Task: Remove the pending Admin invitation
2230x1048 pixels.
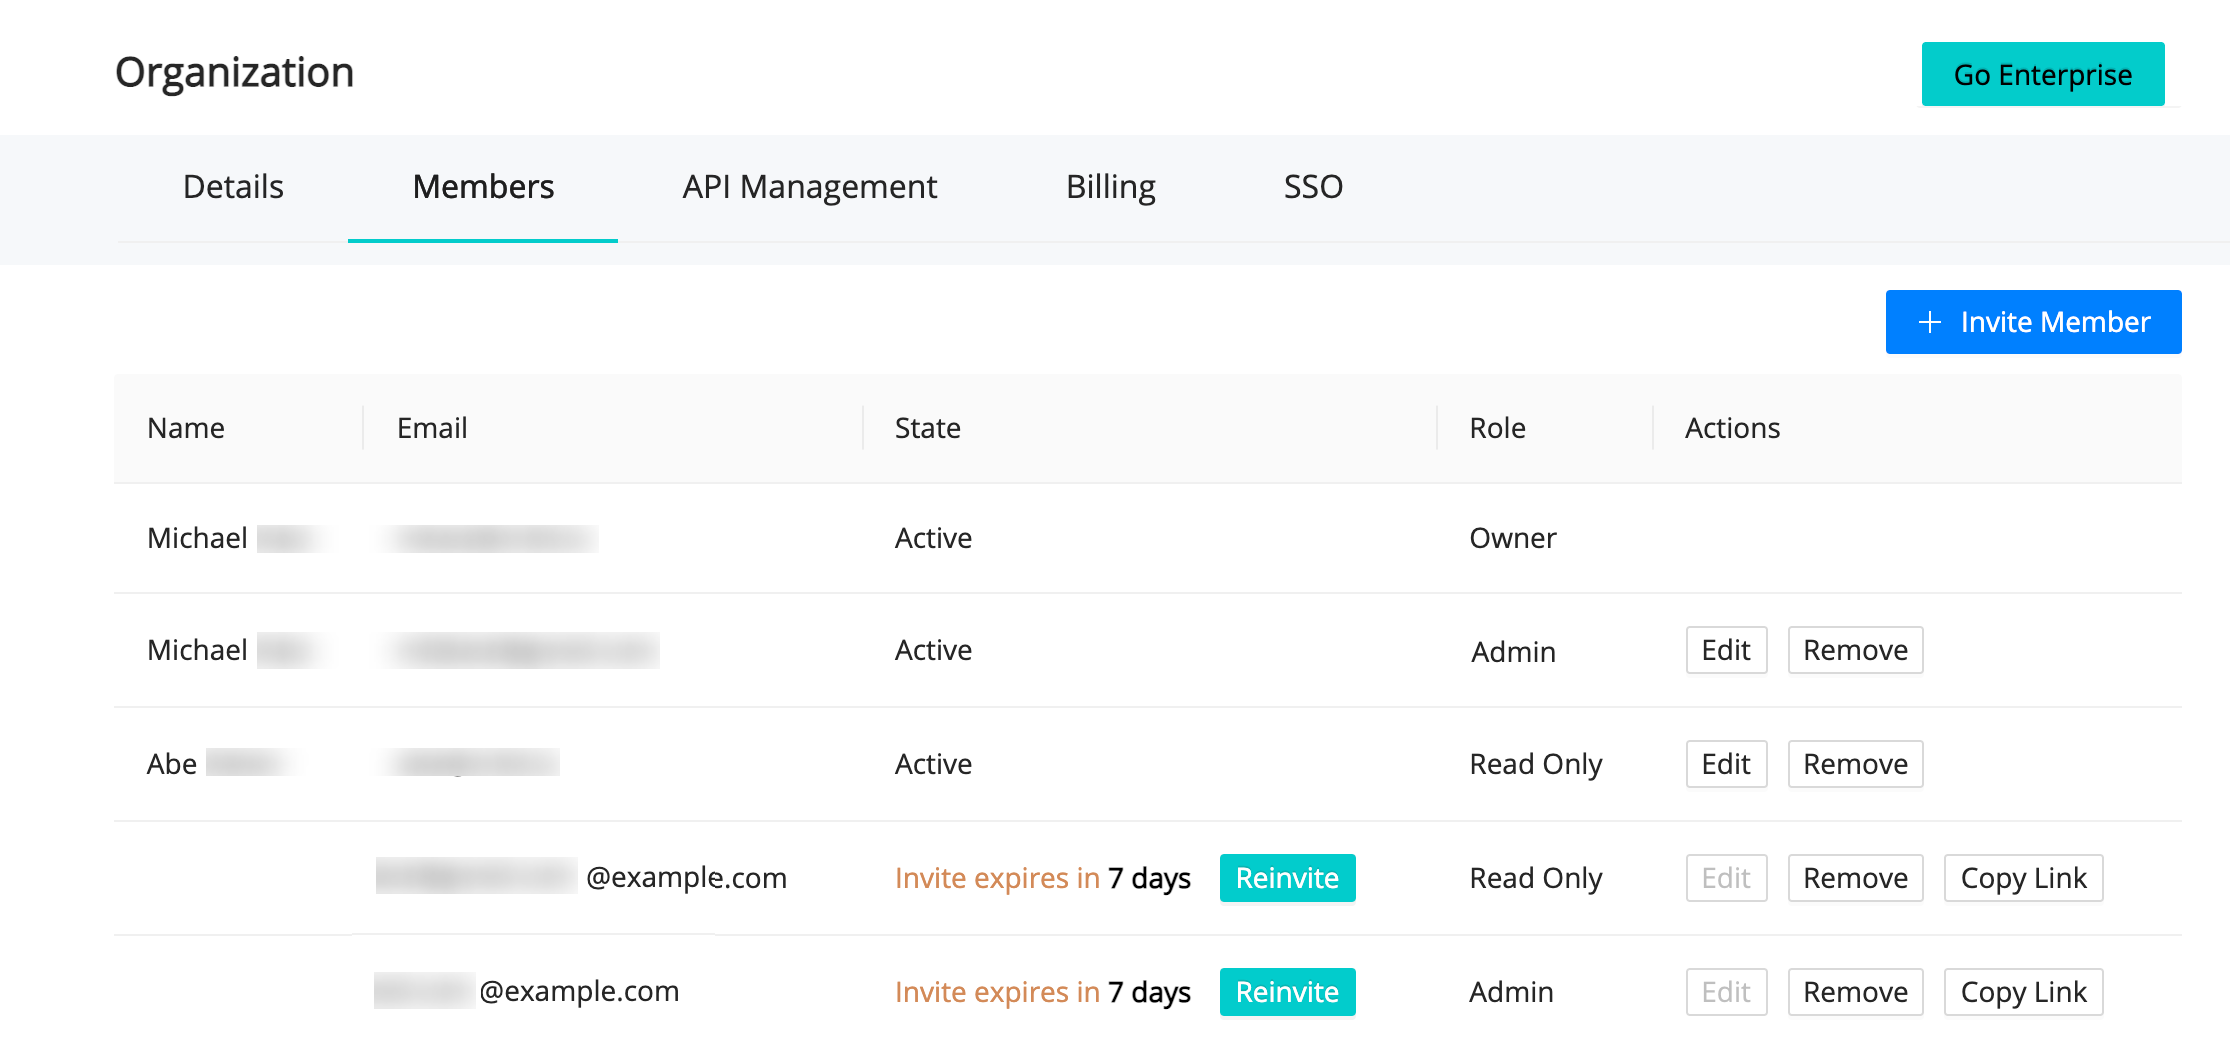Action: pos(1855,991)
